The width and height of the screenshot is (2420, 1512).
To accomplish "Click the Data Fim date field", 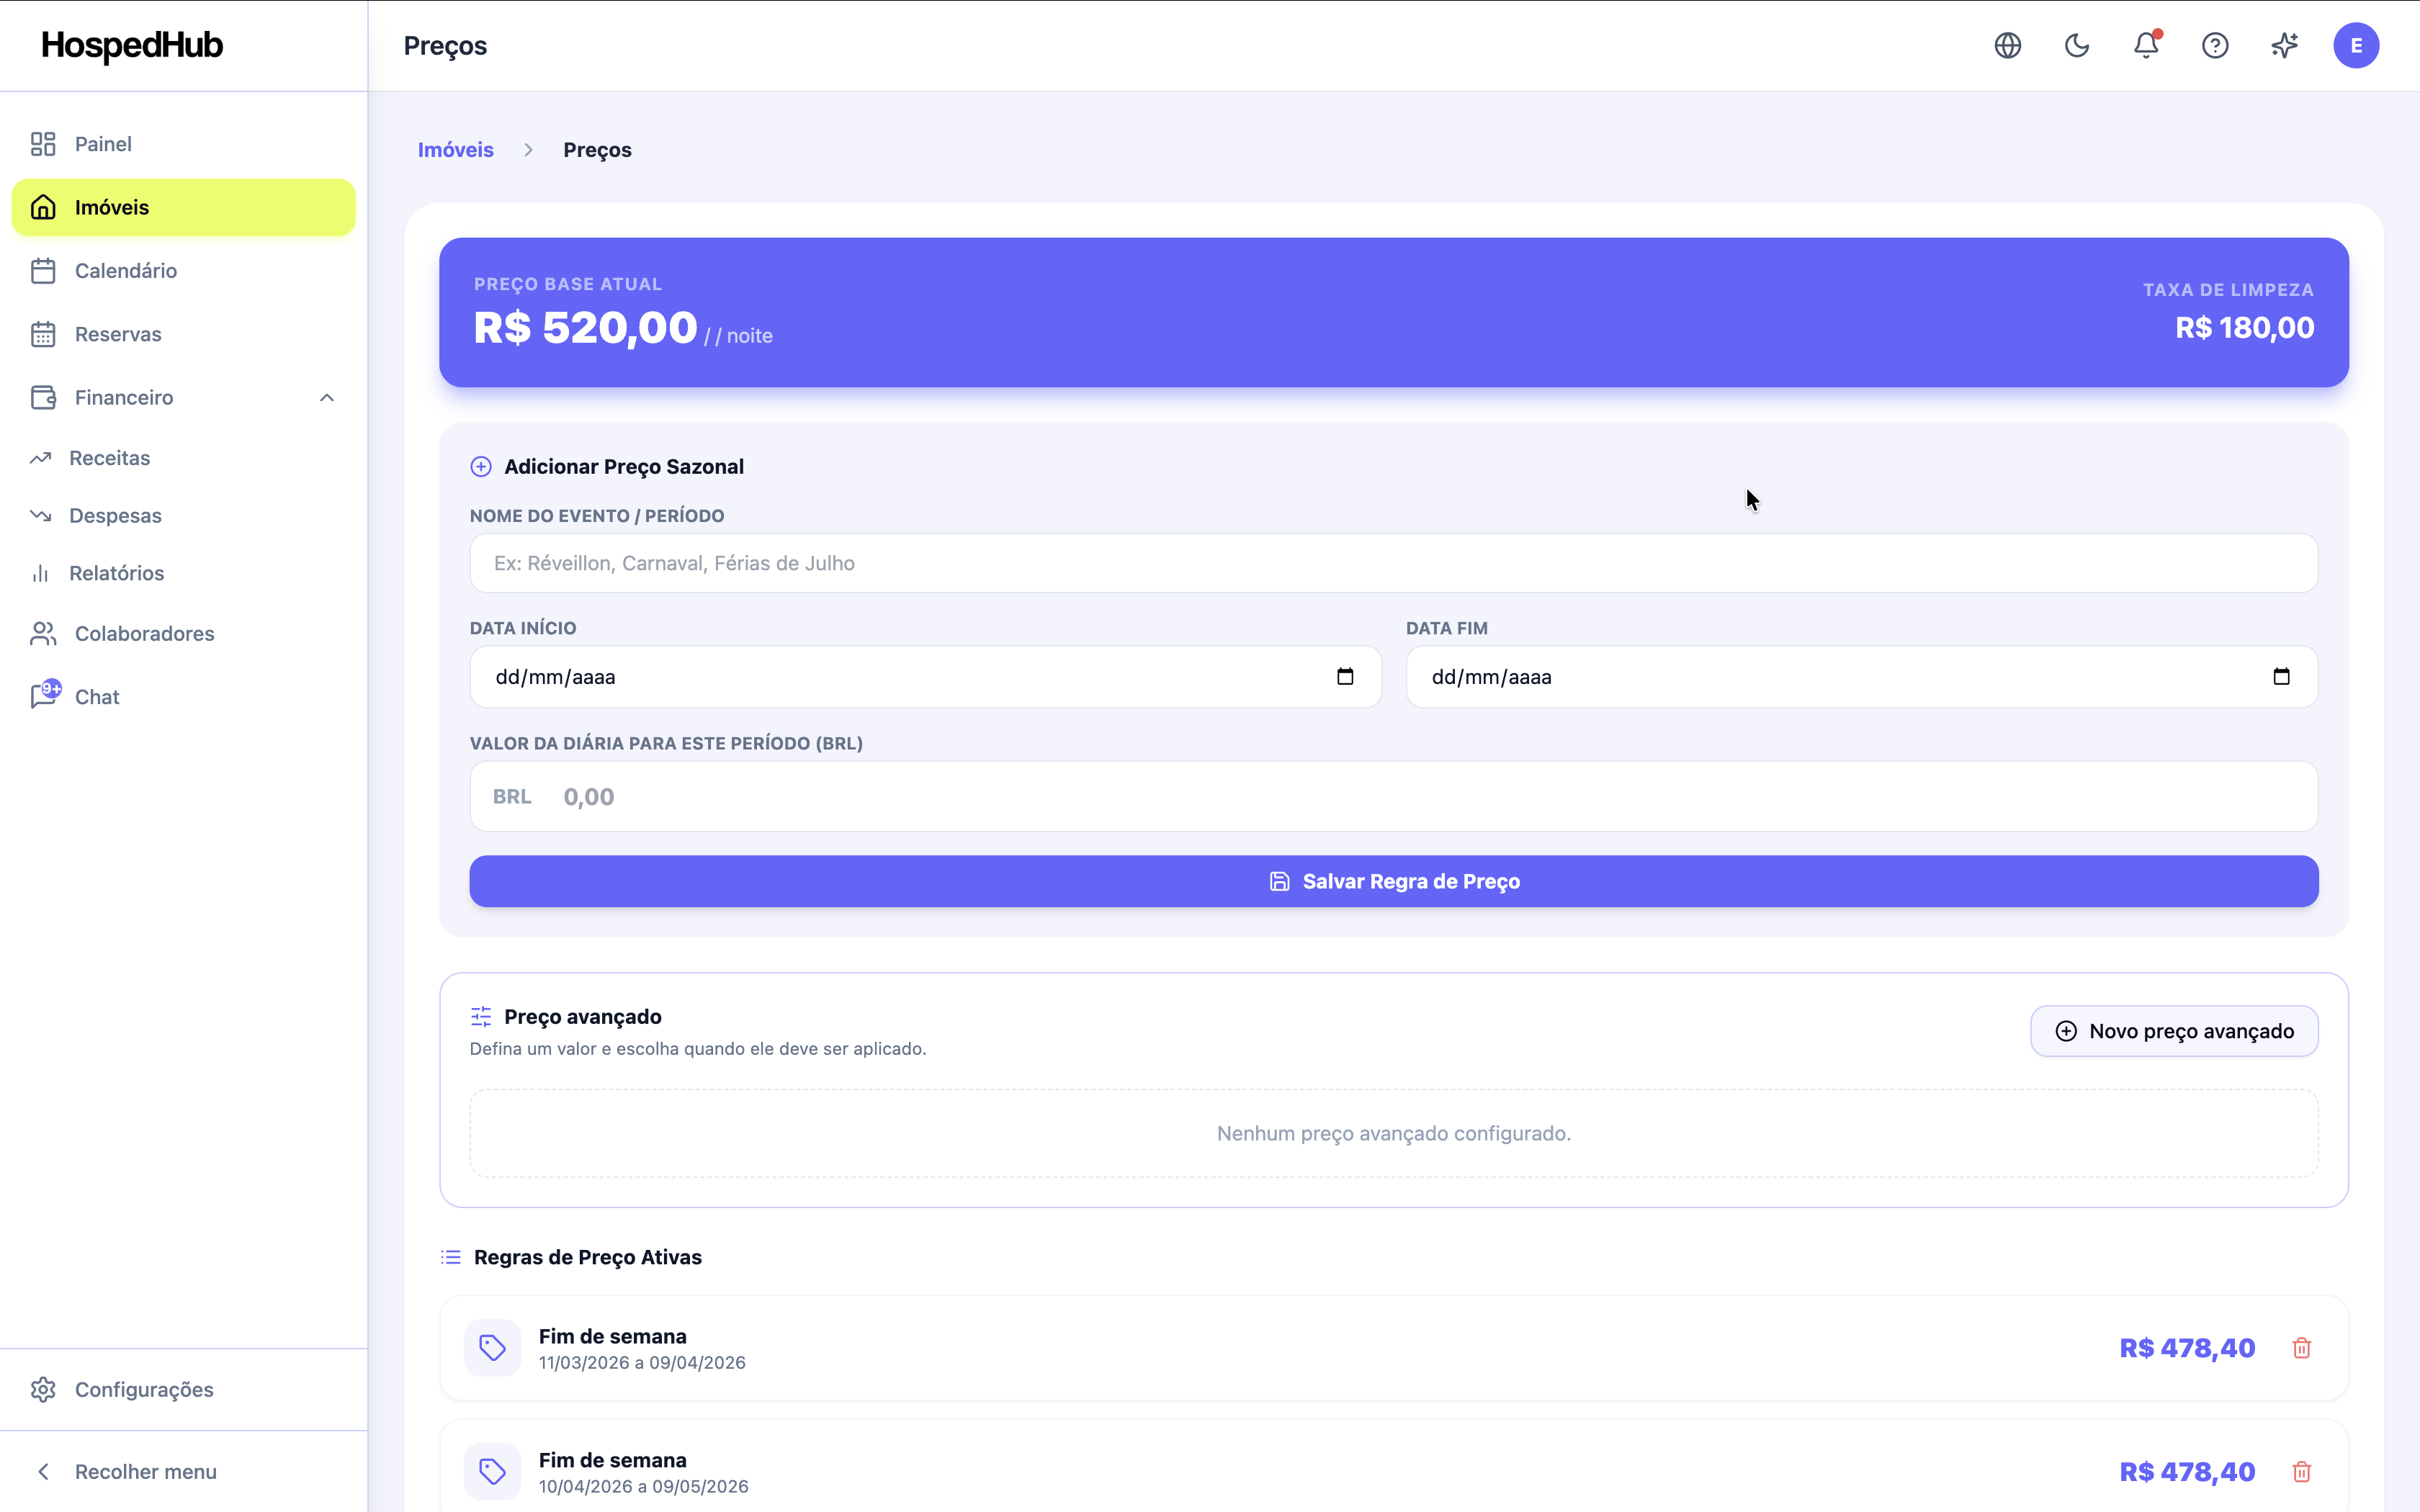I will pyautogui.click(x=1861, y=677).
